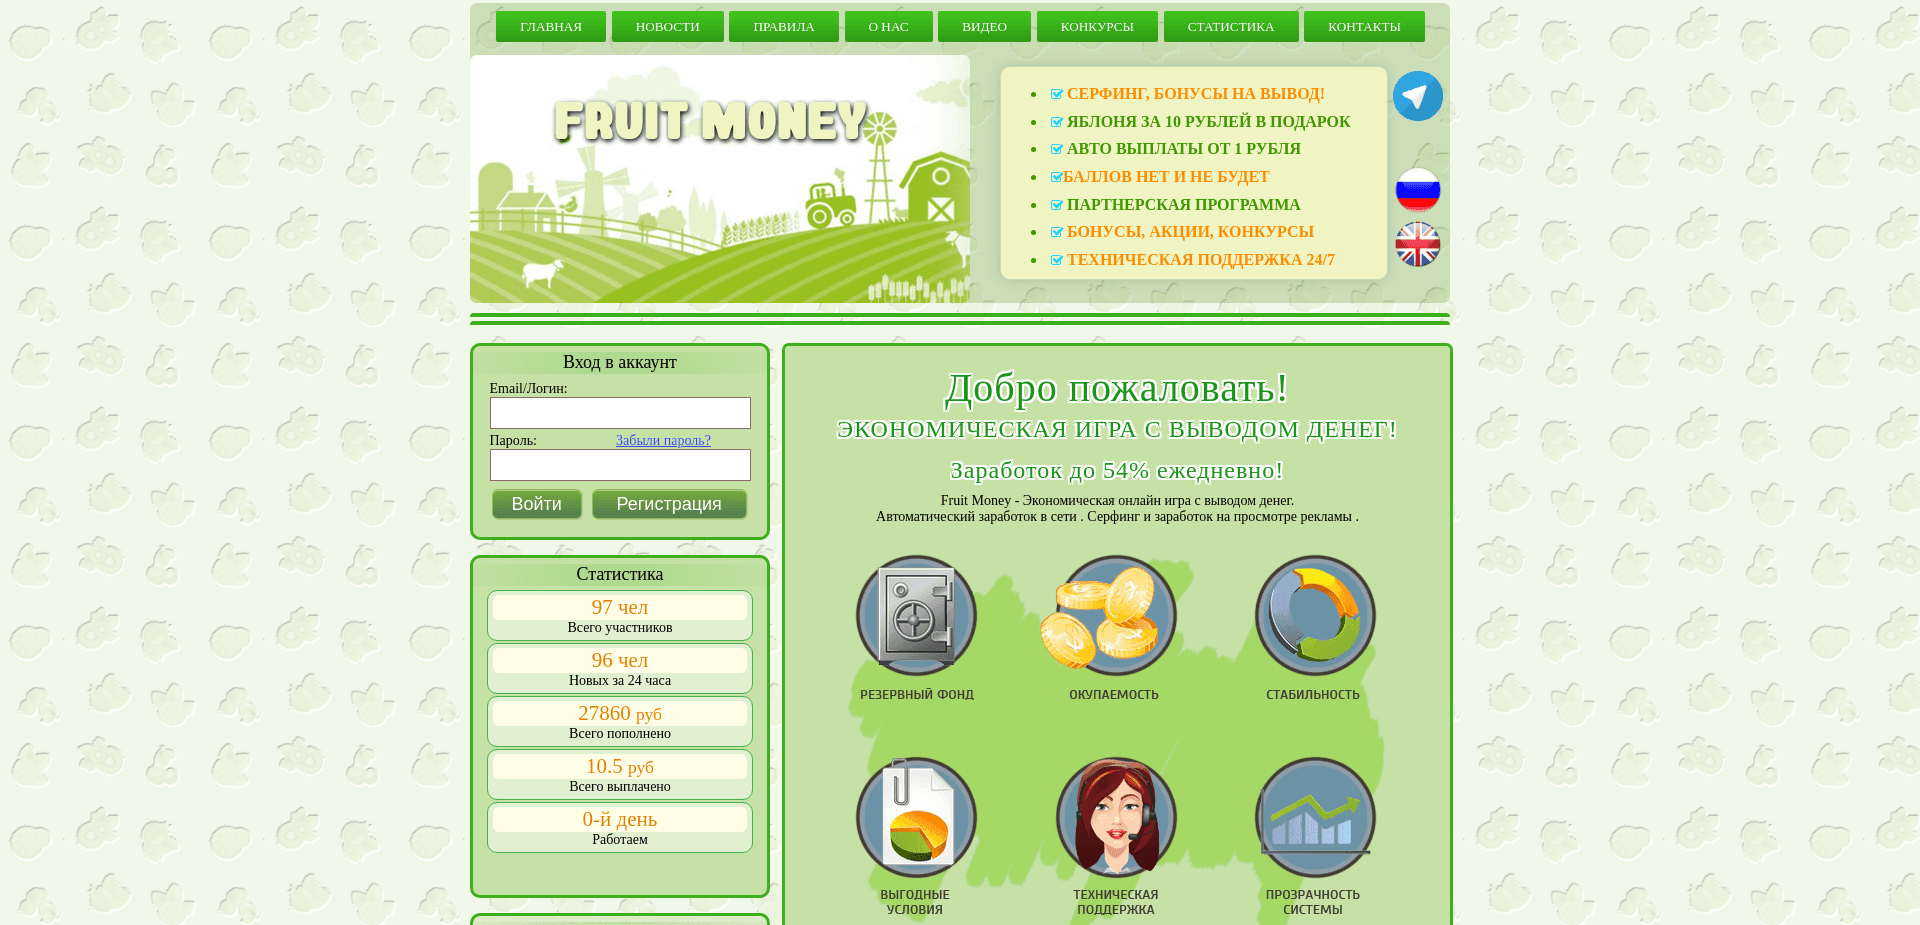Click the pie chart icon for ВЫГОДНЫЕ УСЛОВИЯ
Image resolution: width=1920 pixels, height=925 pixels.
pos(915,817)
